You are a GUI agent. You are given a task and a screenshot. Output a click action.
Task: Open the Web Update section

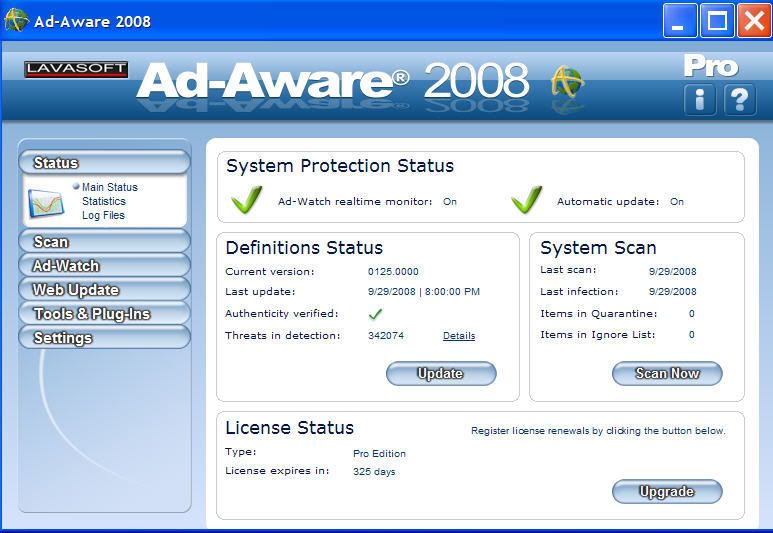105,289
